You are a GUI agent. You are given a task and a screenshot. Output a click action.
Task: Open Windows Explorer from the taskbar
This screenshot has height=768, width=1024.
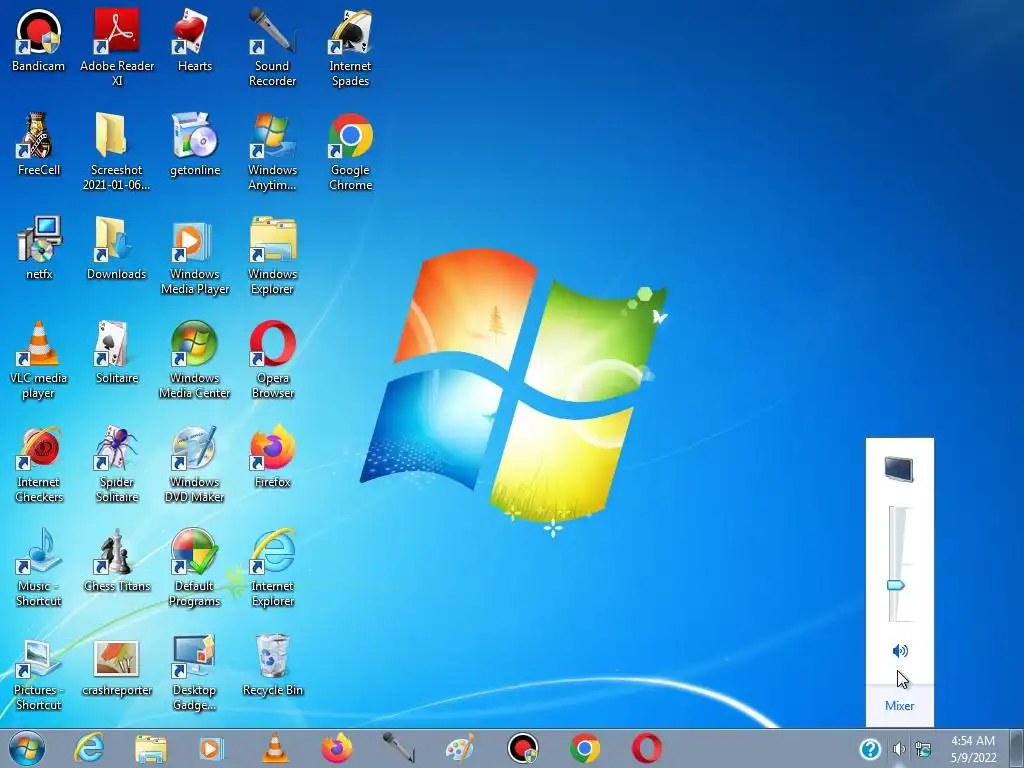point(150,748)
